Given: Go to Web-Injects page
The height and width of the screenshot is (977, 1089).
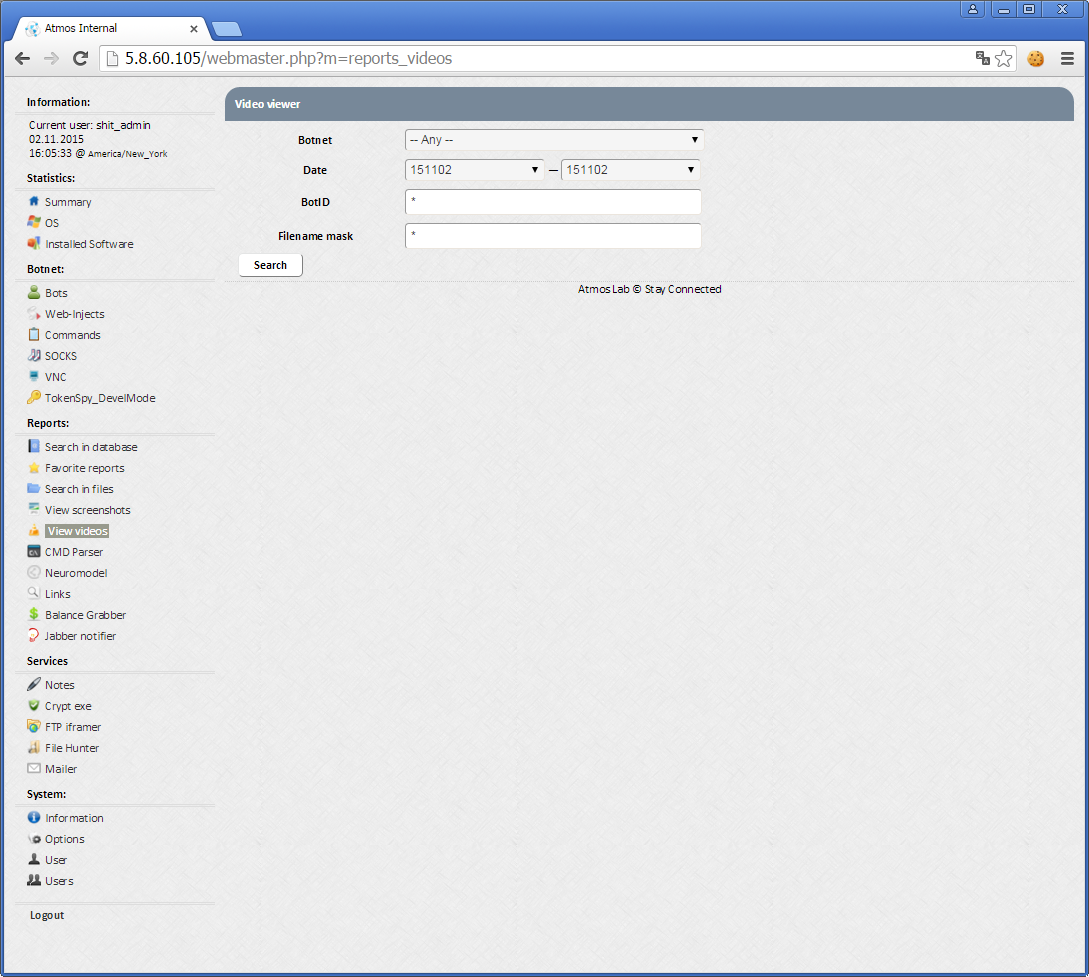Looking at the screenshot, I should (74, 314).
